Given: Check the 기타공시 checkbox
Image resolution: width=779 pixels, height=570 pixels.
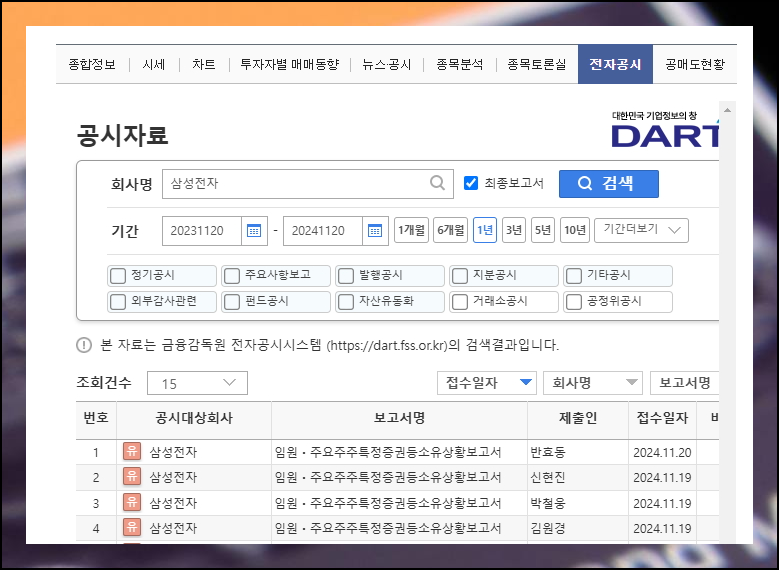Looking at the screenshot, I should [x=574, y=276].
